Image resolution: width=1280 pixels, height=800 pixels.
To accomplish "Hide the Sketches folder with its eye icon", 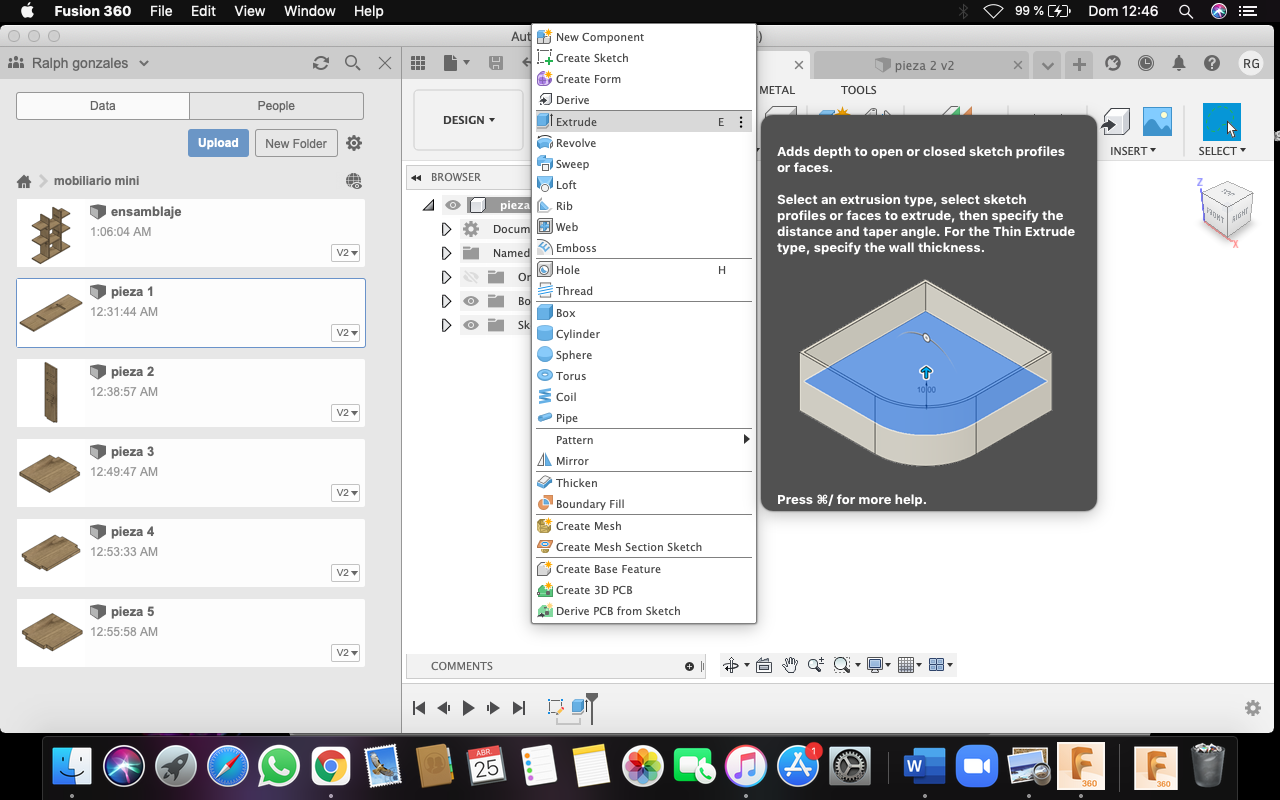I will 471,325.
